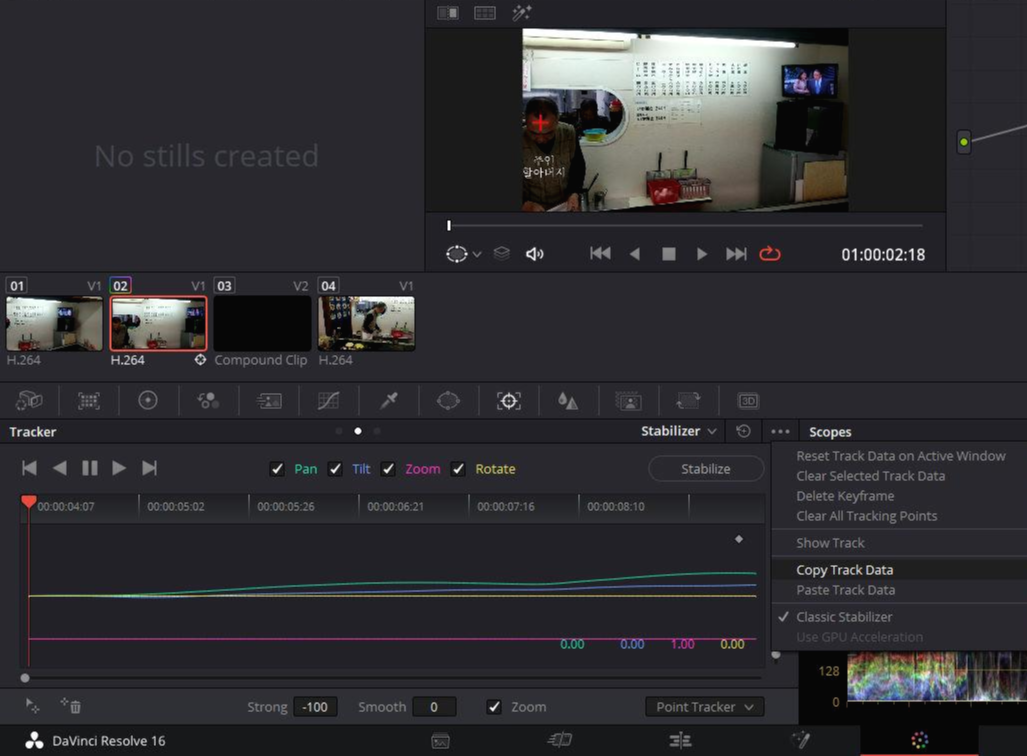
Task: Jump to last frame in viewer
Action: [x=736, y=254]
